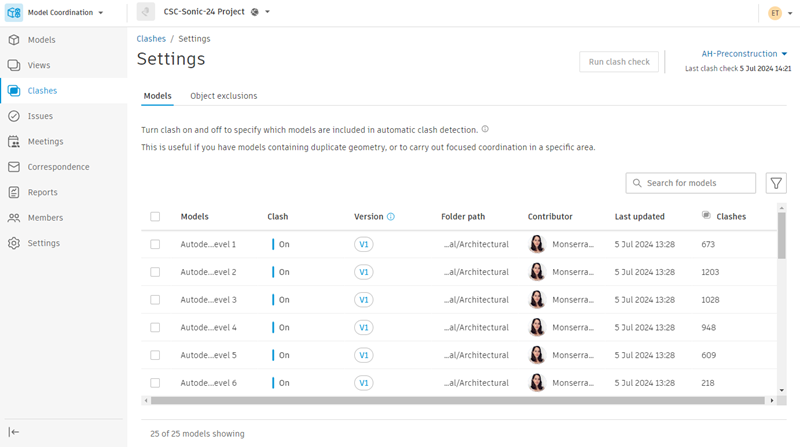Check the box for Autode...evel 1 row
The width and height of the screenshot is (800, 448).
[155, 244]
